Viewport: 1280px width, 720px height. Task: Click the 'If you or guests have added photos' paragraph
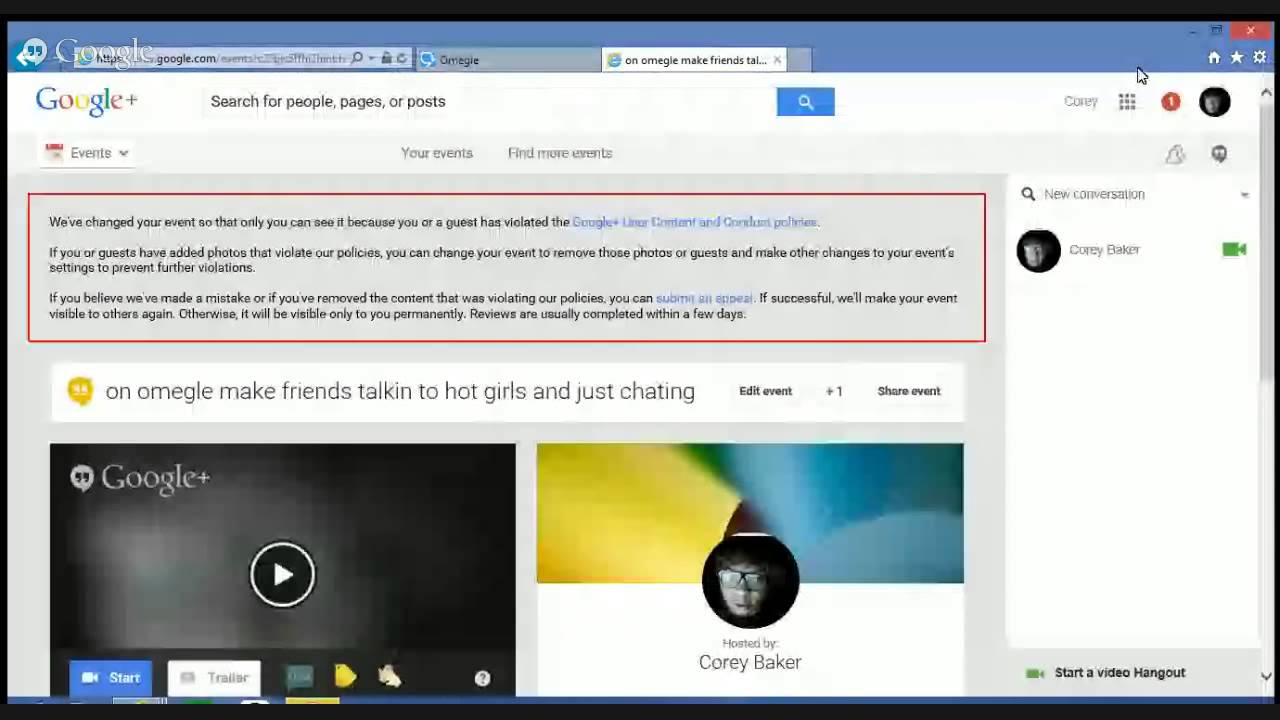click(x=502, y=260)
